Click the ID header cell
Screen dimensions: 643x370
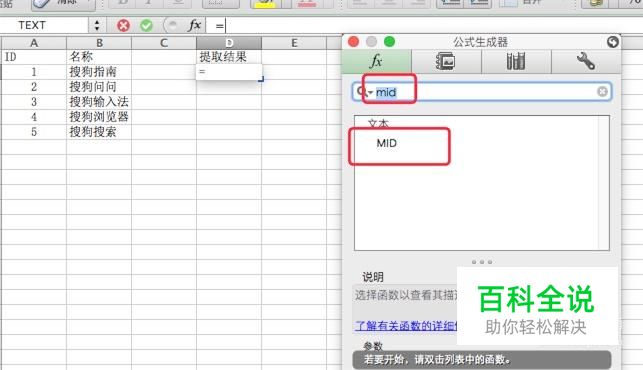pos(34,57)
